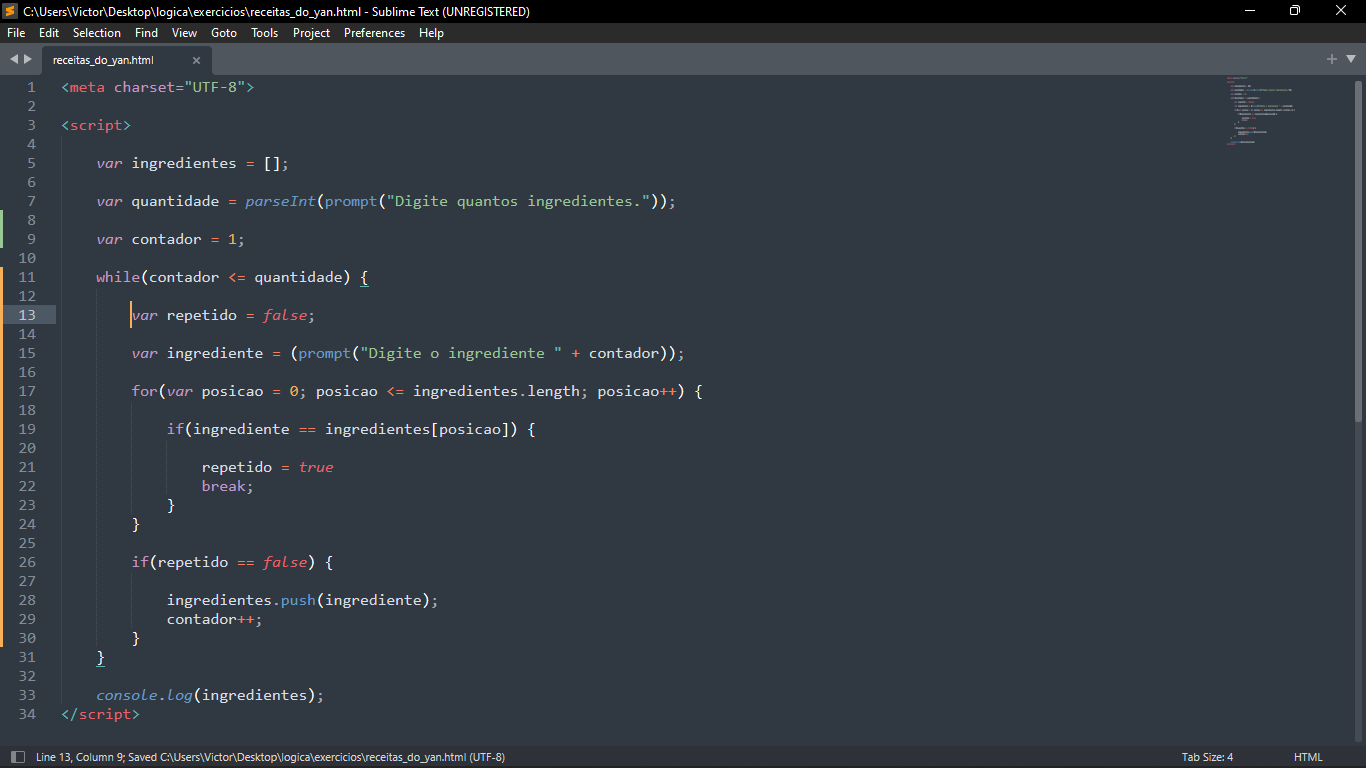1366x768 pixels.
Task: Click the 'push' method on line 28
Action: coord(298,600)
